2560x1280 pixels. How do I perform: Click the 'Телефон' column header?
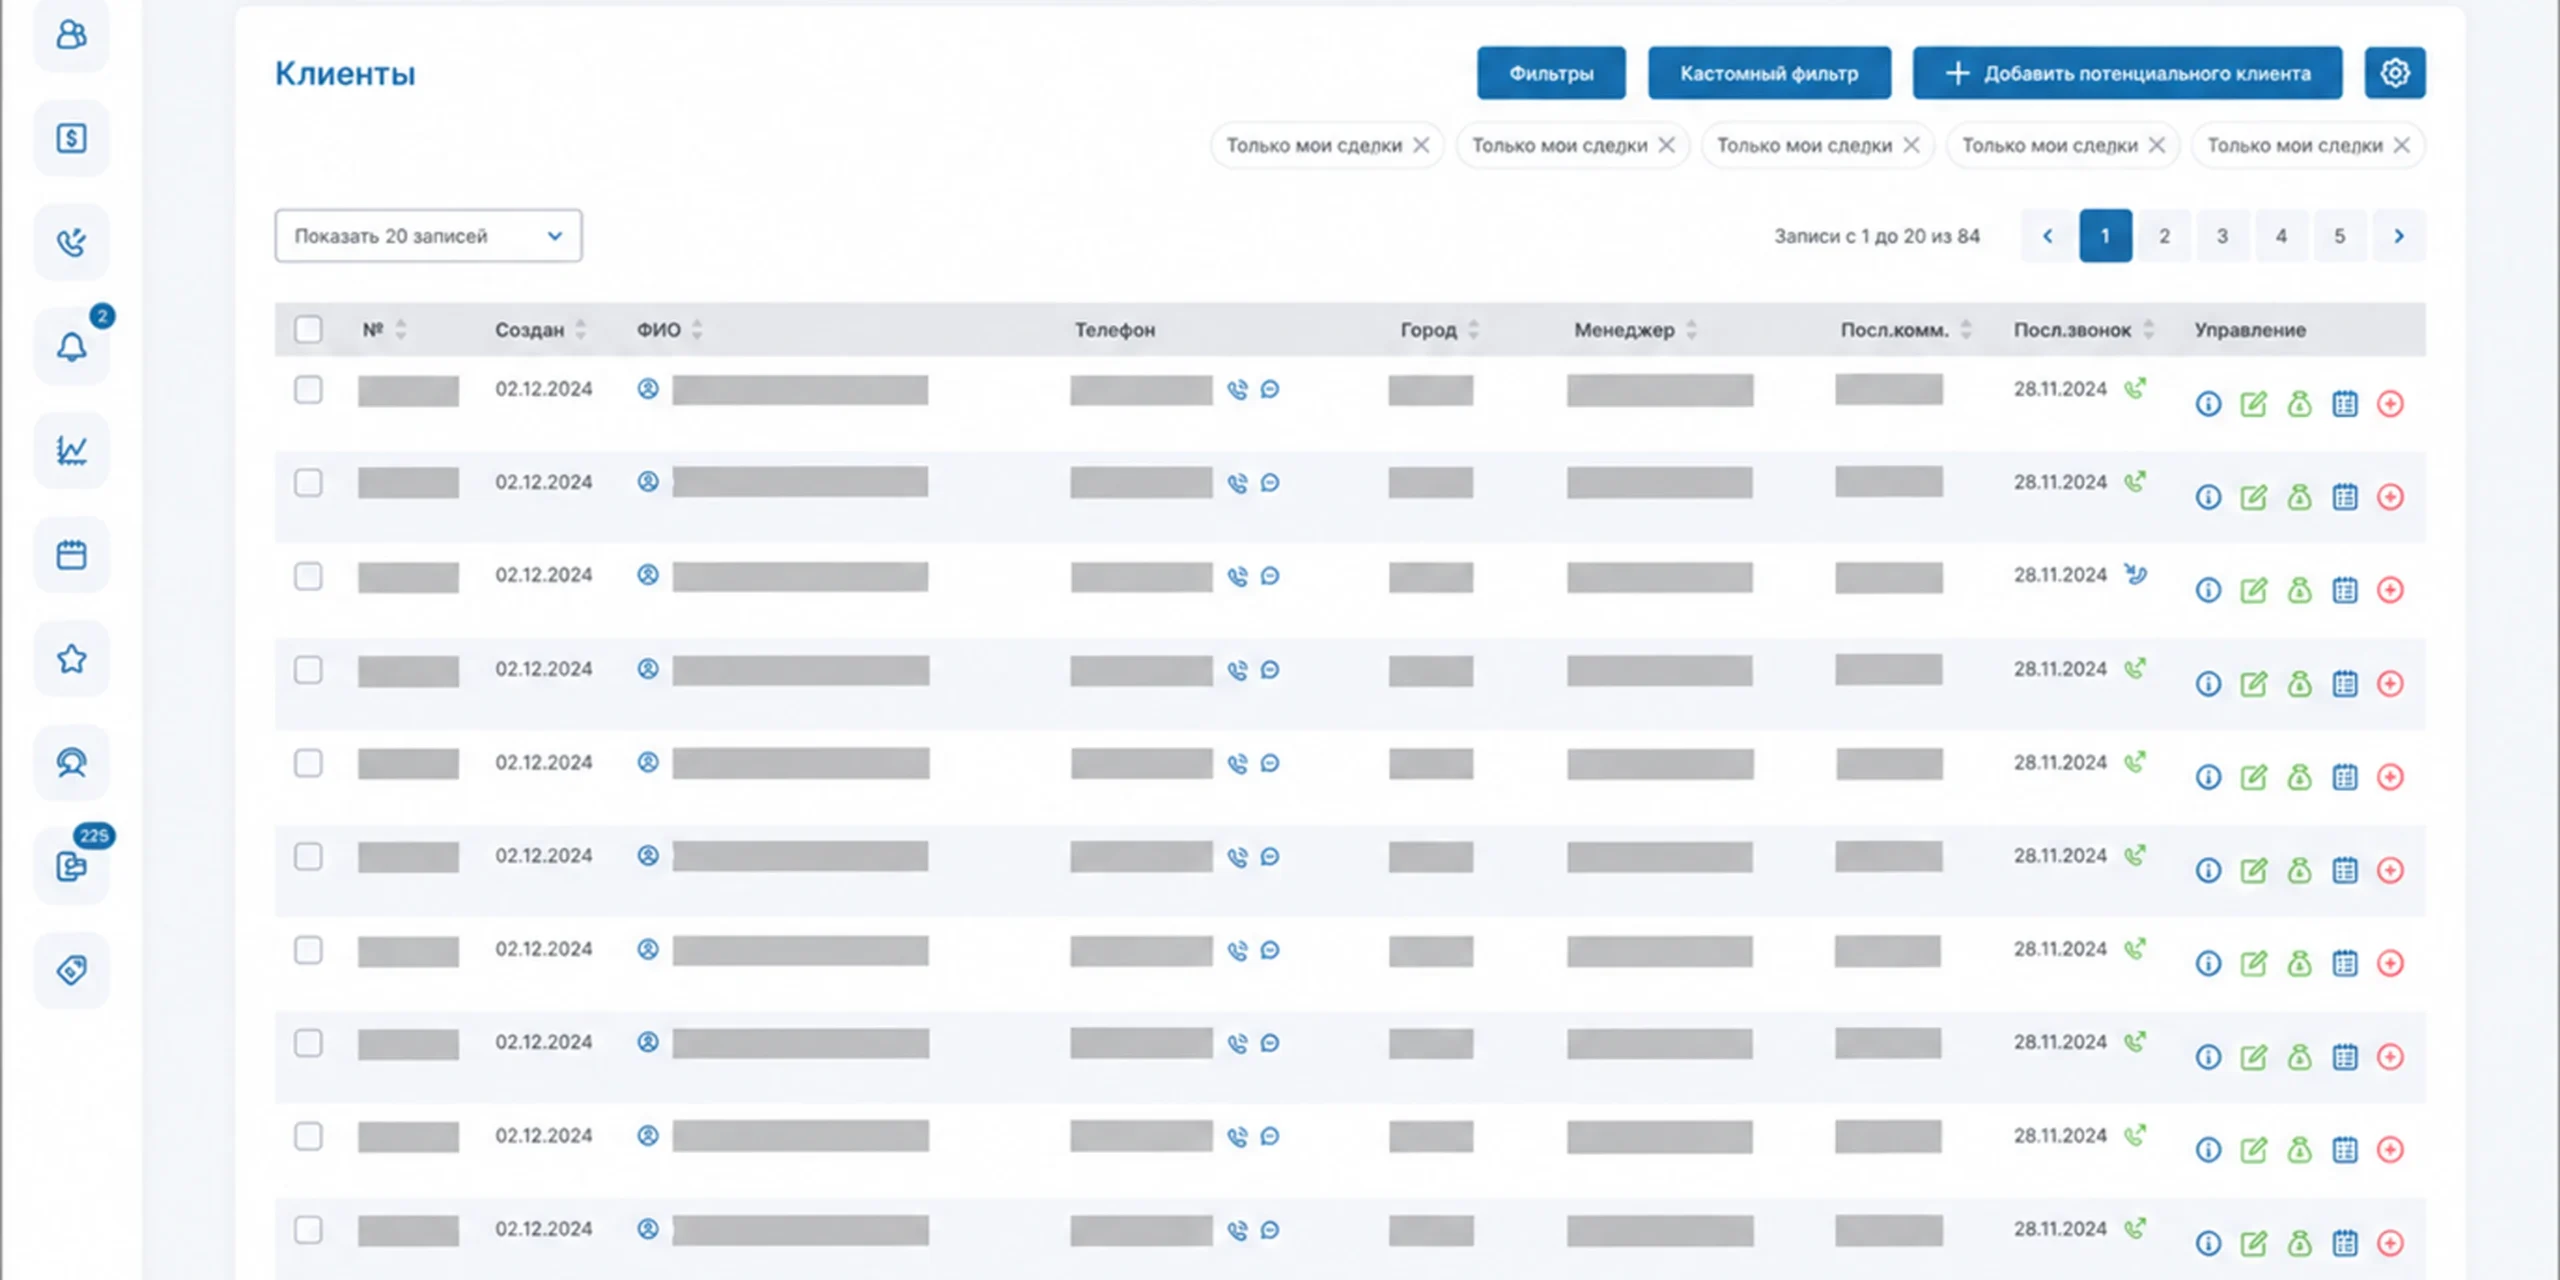[x=1115, y=330]
